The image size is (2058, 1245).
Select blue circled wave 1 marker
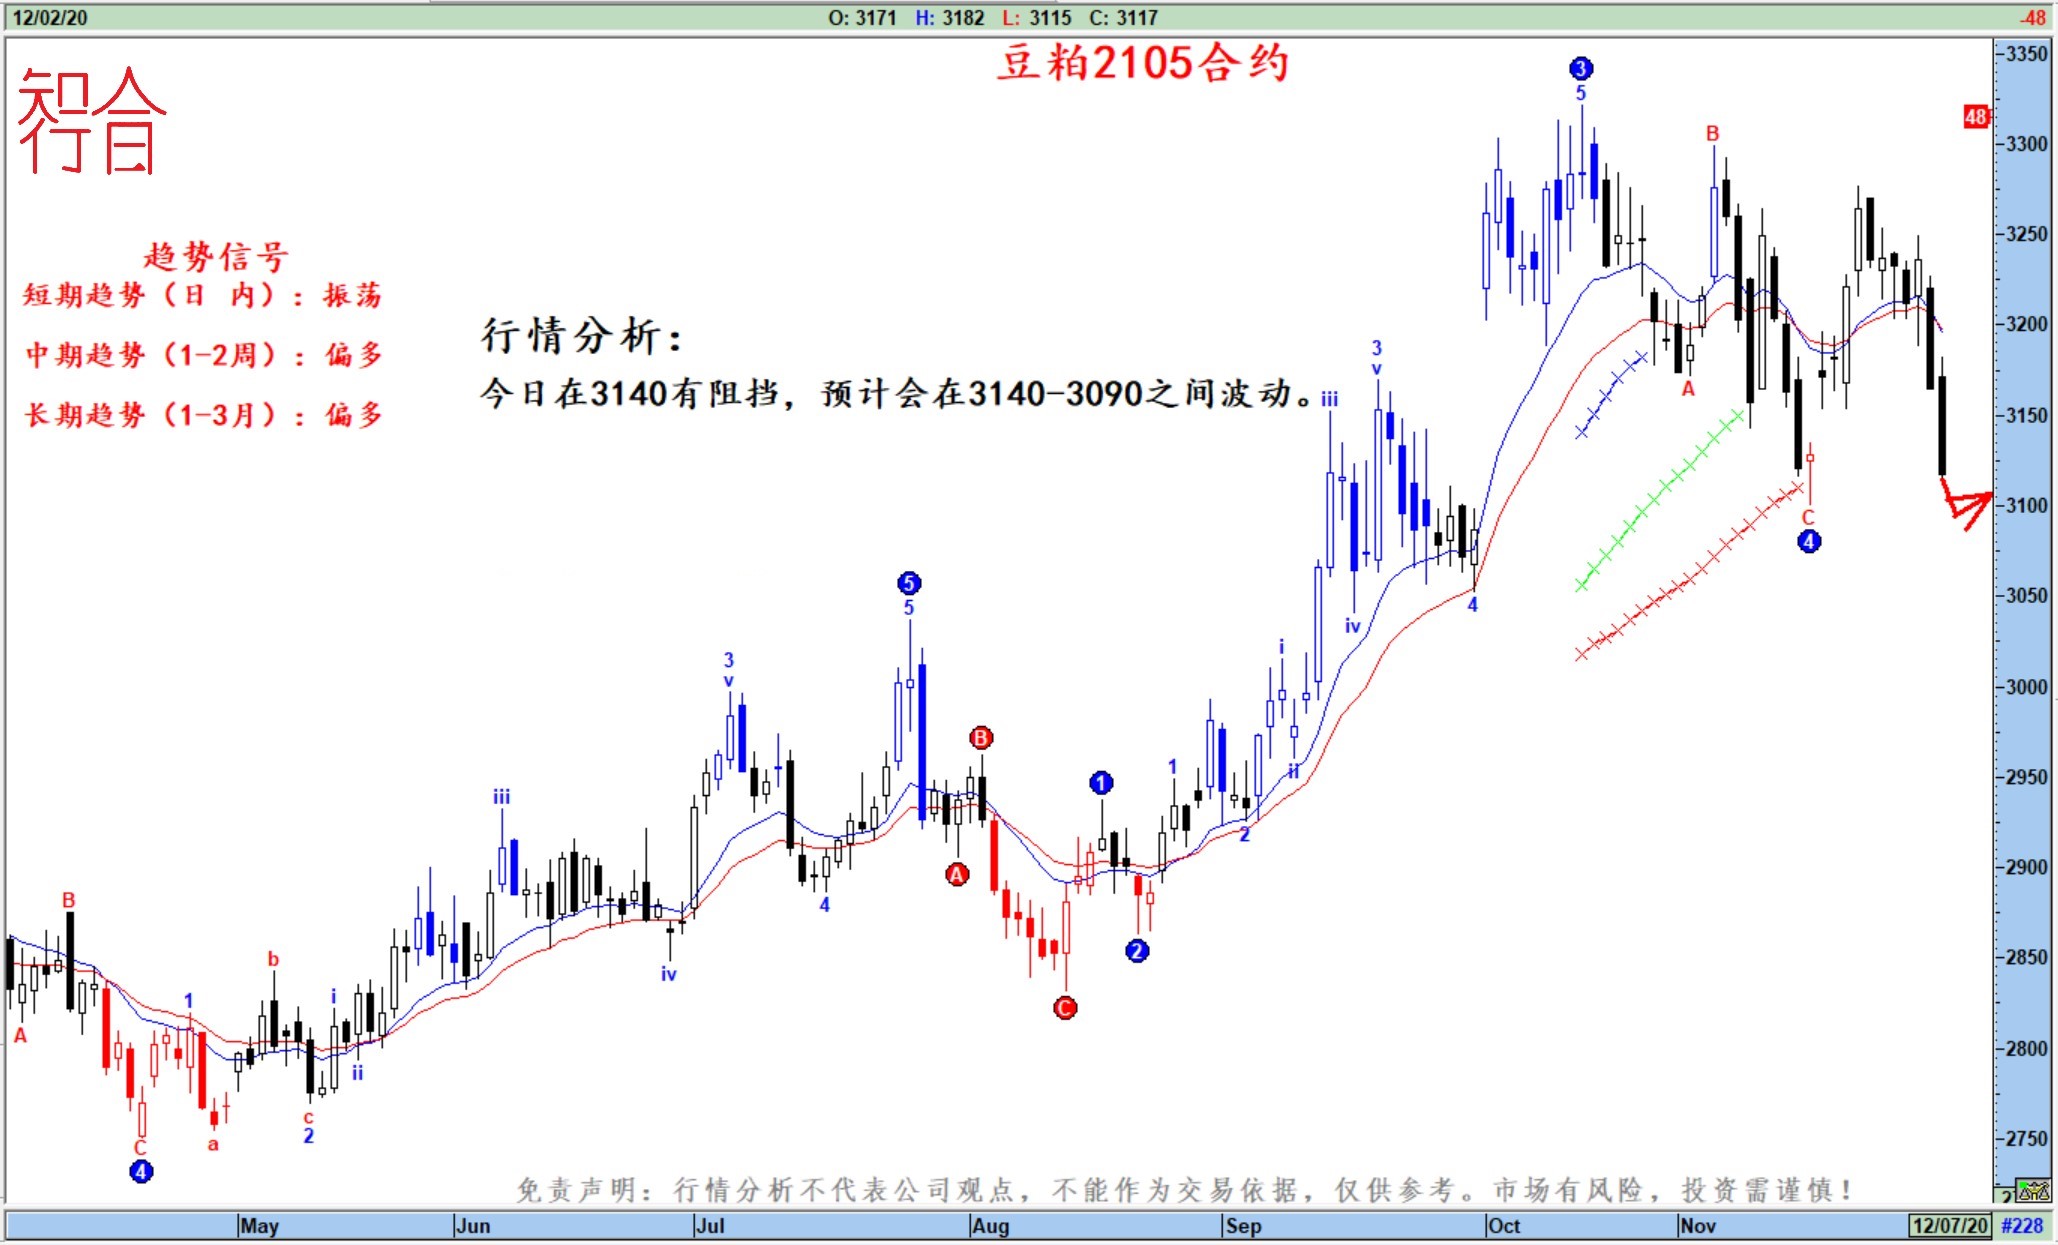1101,783
